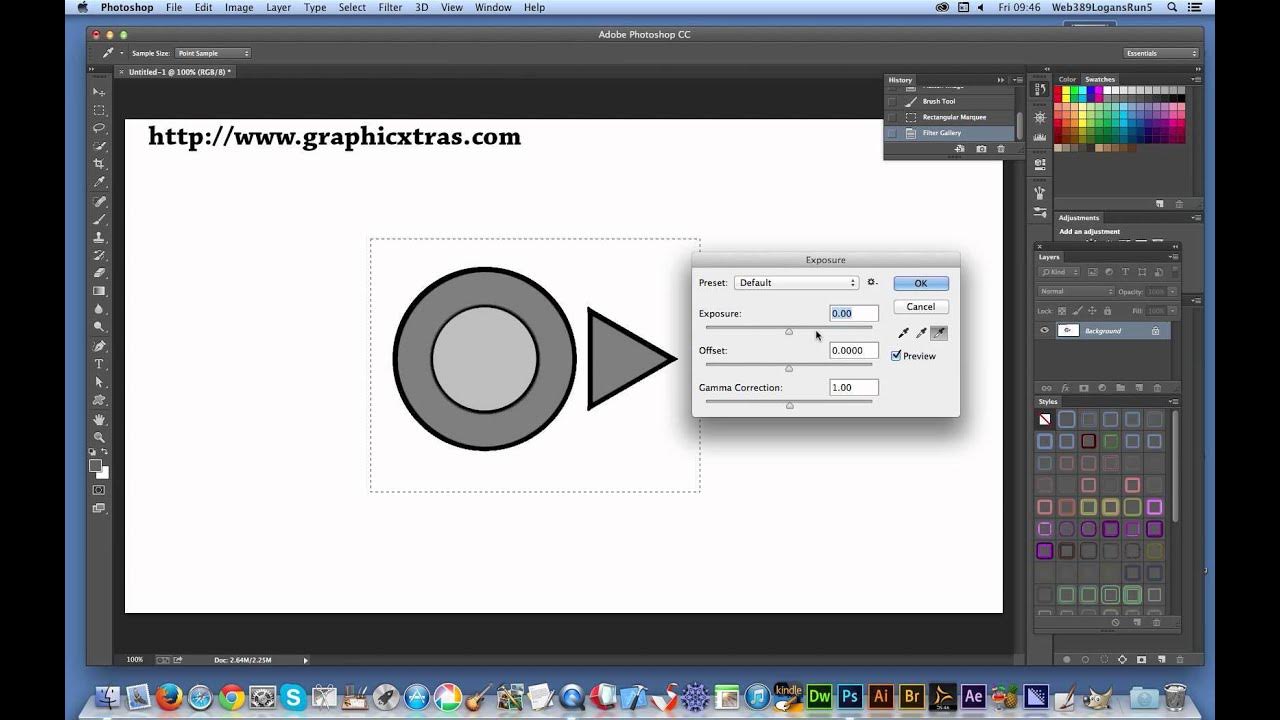Click OK in the Exposure dialog
This screenshot has height=720, width=1280.
[x=921, y=283]
